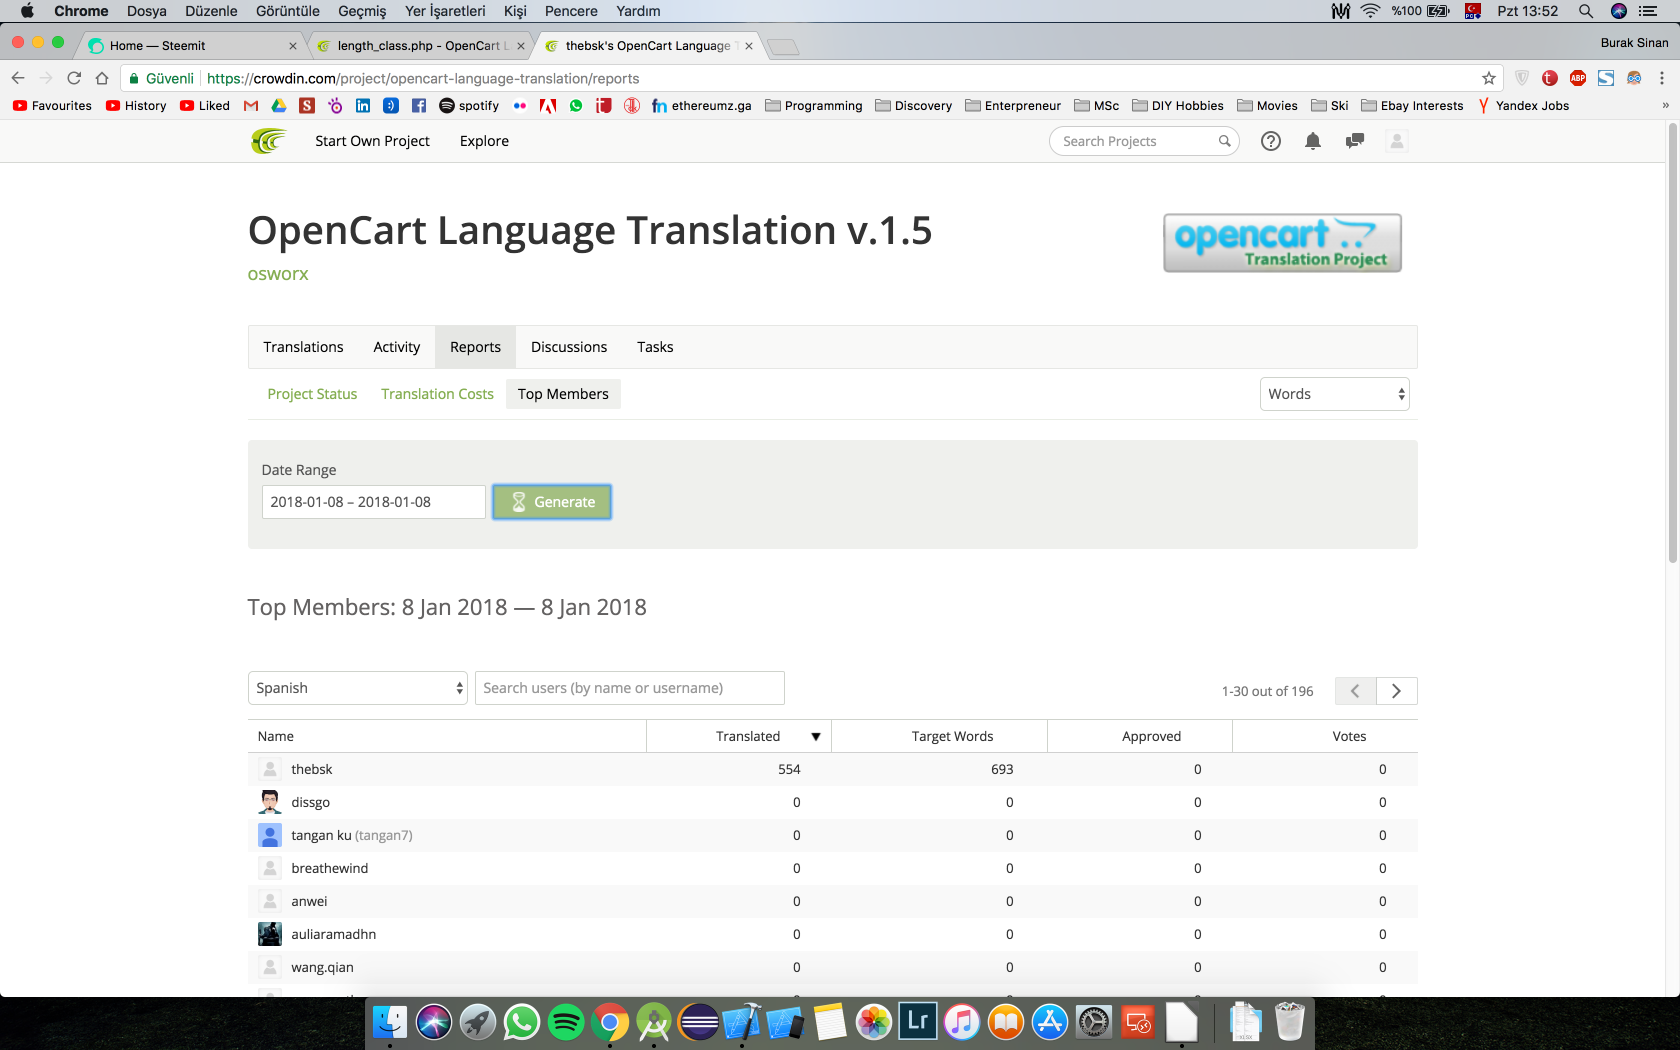Image resolution: width=1680 pixels, height=1050 pixels.
Task: Open the Discussions tab
Action: pos(569,347)
